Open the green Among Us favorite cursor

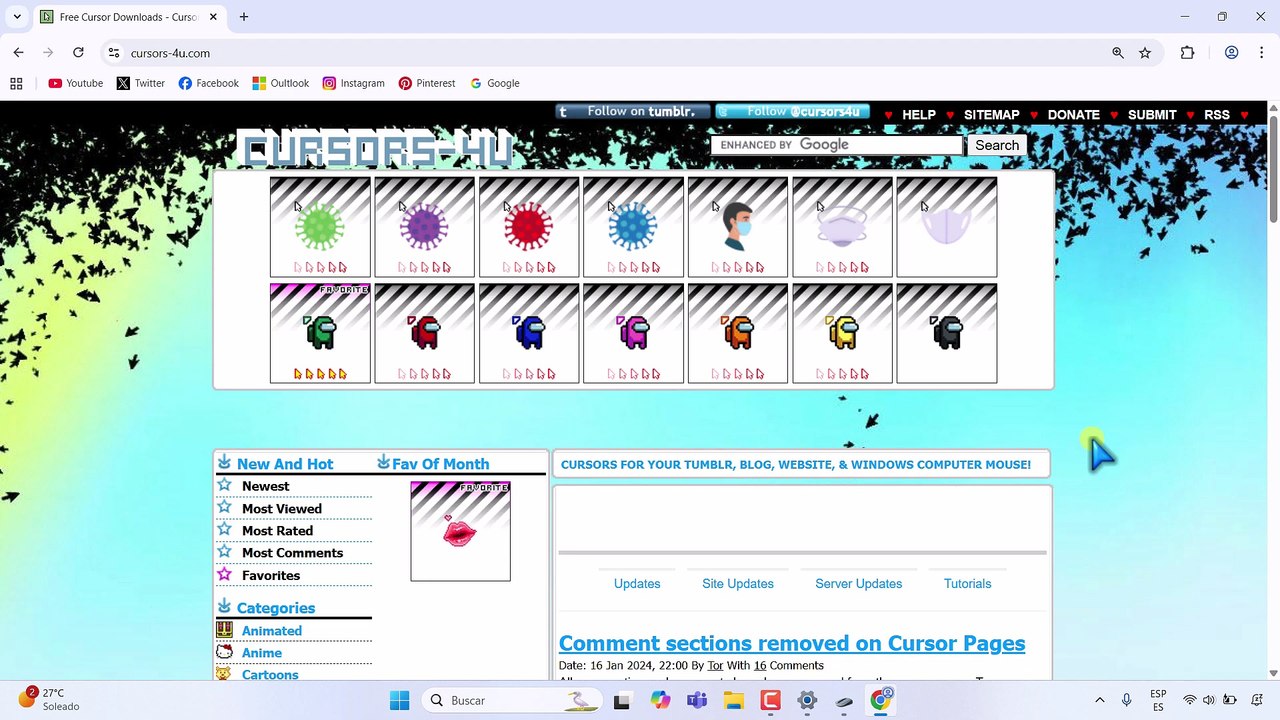(320, 333)
